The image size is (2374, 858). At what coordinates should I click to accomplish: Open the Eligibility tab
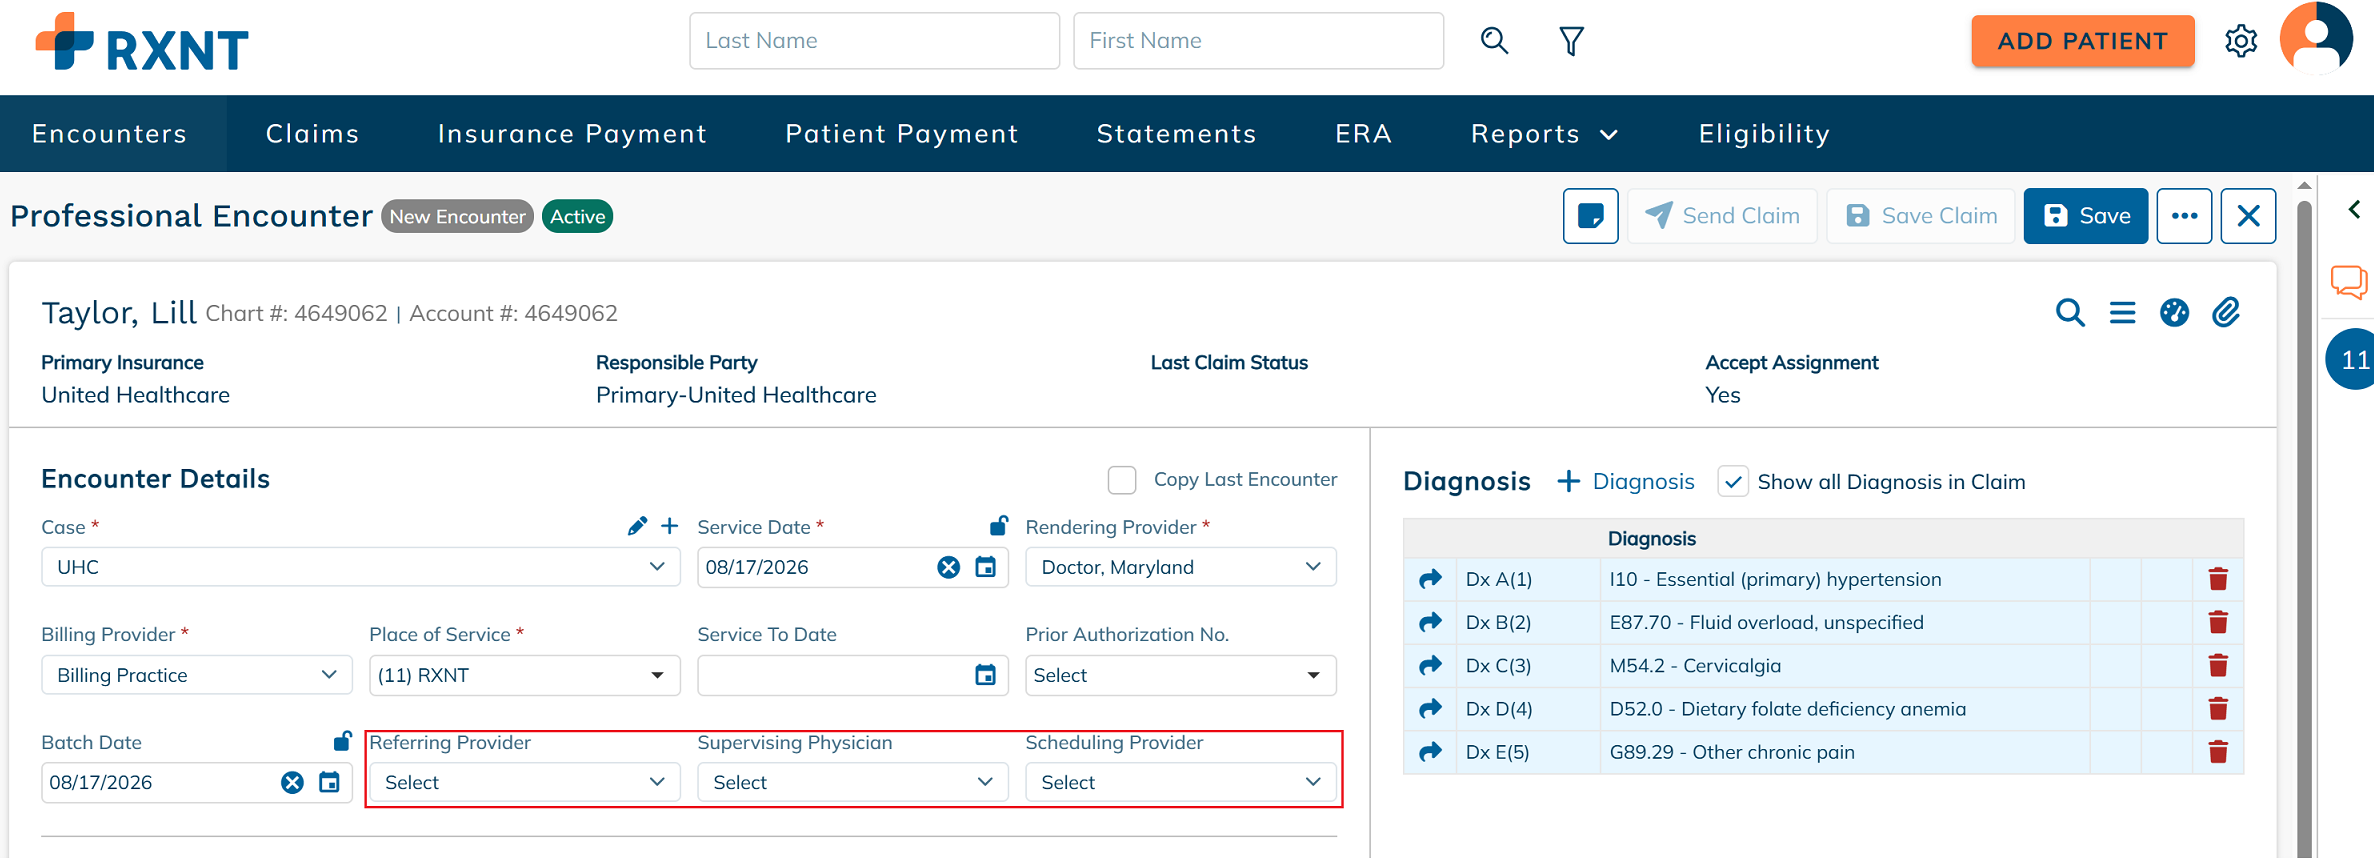[1764, 134]
